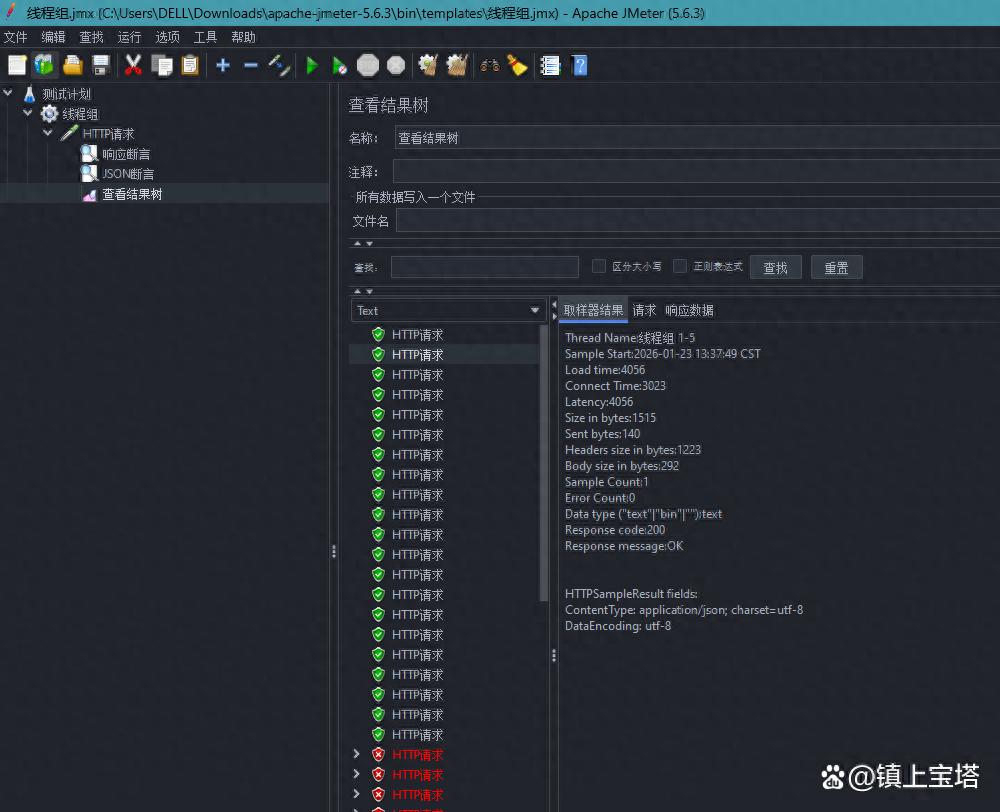Viewport: 1000px width, 812px height.
Task: Select the HTTP请求 sampler pipette icon
Action: coord(70,133)
